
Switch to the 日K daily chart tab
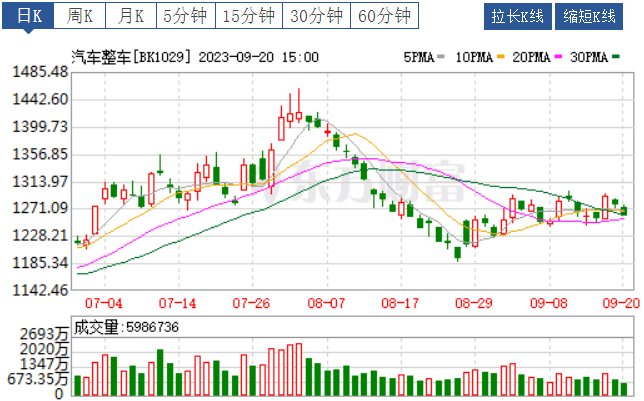tap(27, 16)
